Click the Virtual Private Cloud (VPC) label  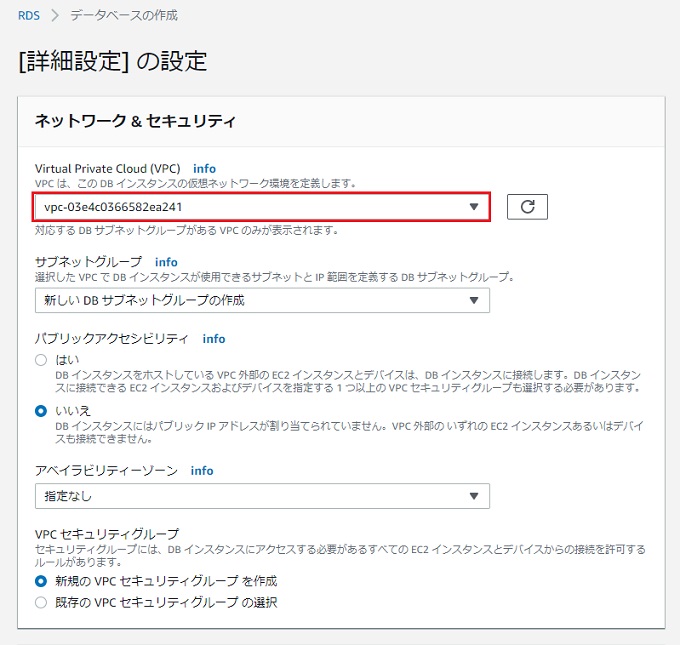pos(108,168)
